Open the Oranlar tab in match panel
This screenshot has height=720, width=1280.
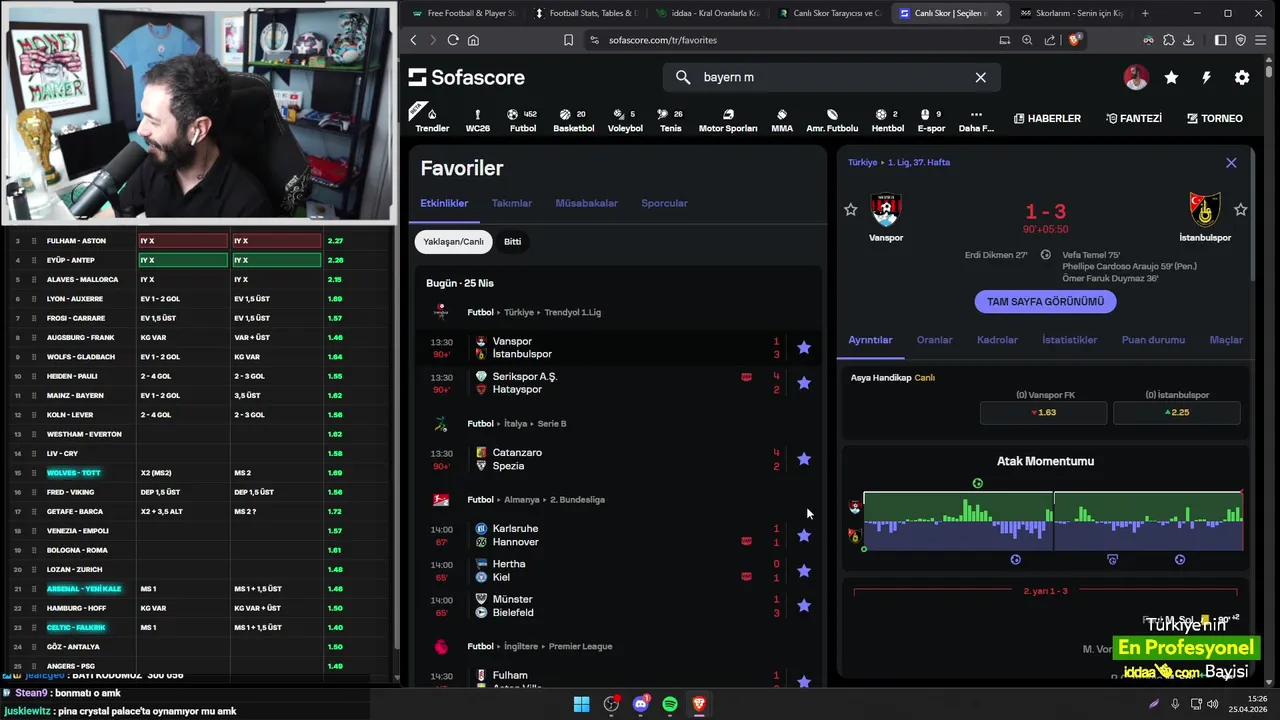pyautogui.click(x=934, y=340)
